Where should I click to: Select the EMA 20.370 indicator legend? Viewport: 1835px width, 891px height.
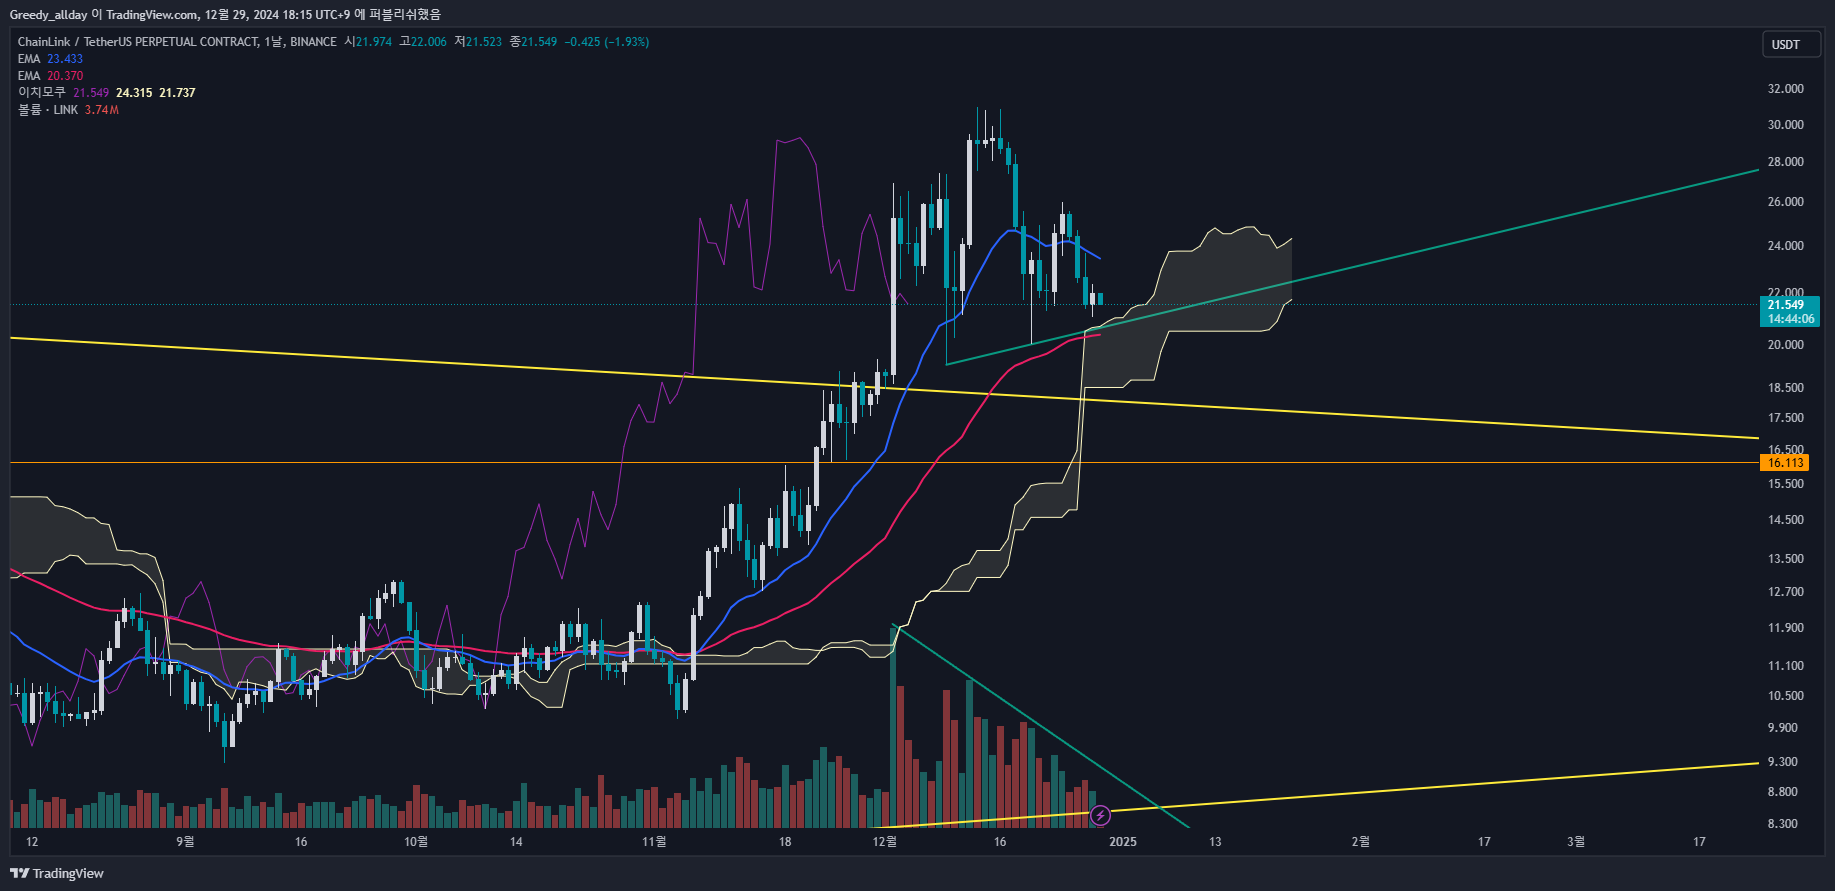tap(50, 76)
